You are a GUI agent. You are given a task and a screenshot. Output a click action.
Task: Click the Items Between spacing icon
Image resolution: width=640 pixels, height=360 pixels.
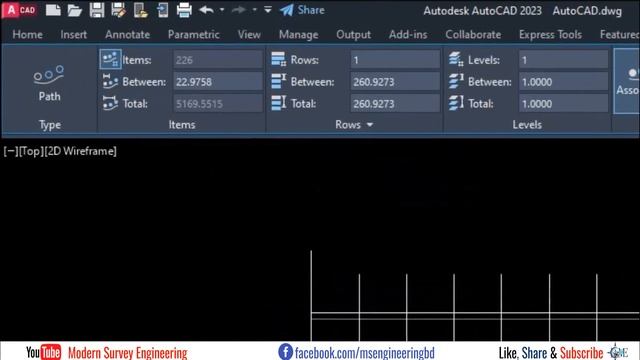[x=110, y=82]
